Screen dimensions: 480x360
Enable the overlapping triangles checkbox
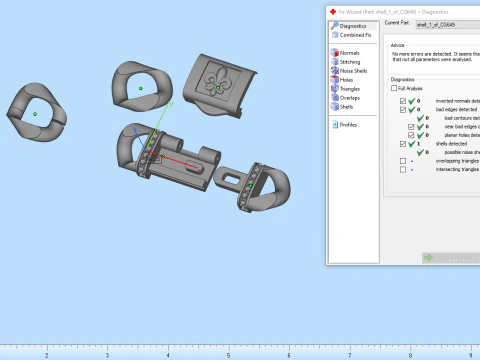pyautogui.click(x=403, y=161)
